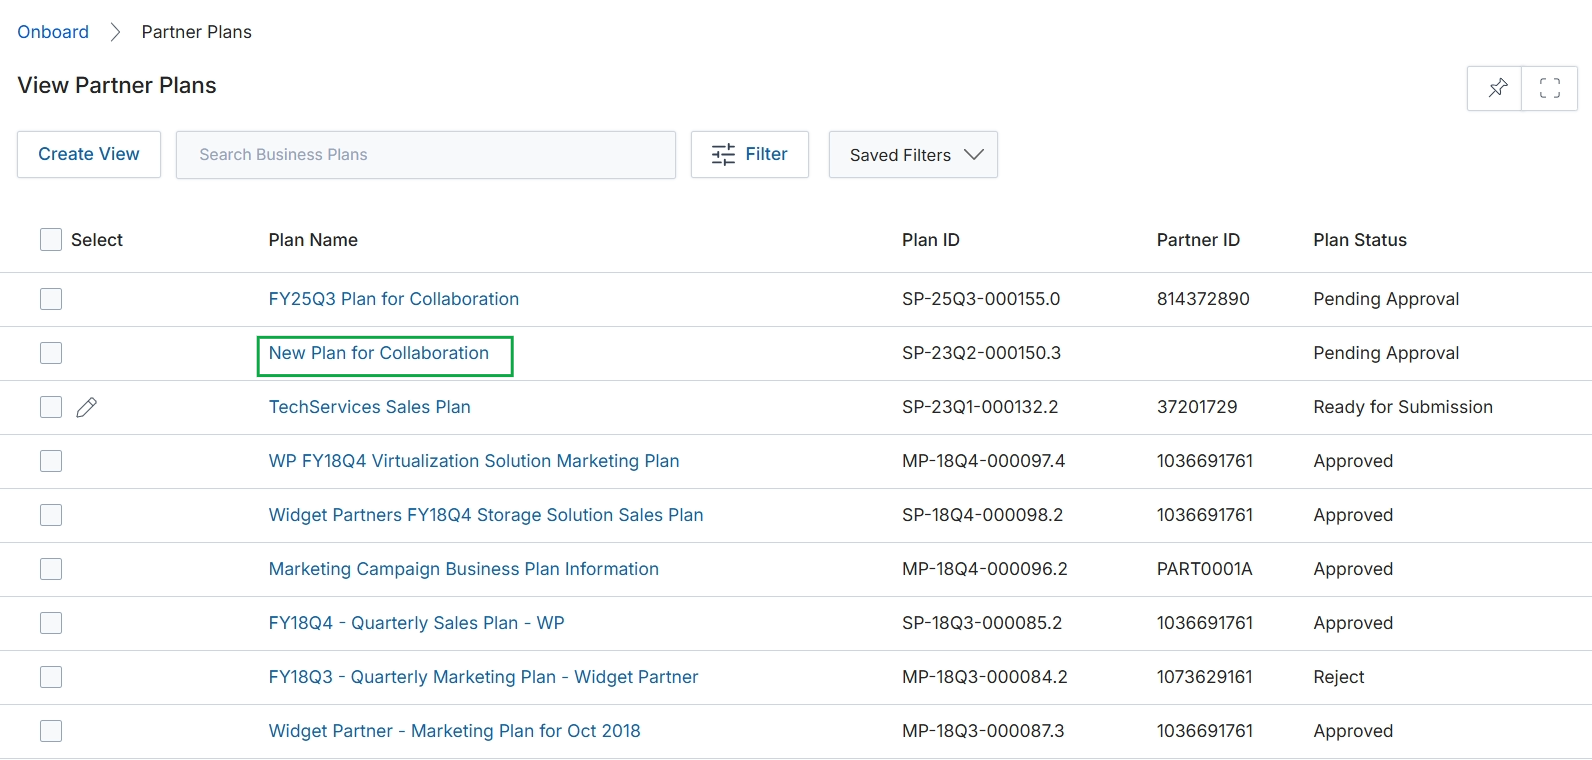Check the New Plan for Collaboration row
This screenshot has height=760, width=1592.
tap(51, 353)
